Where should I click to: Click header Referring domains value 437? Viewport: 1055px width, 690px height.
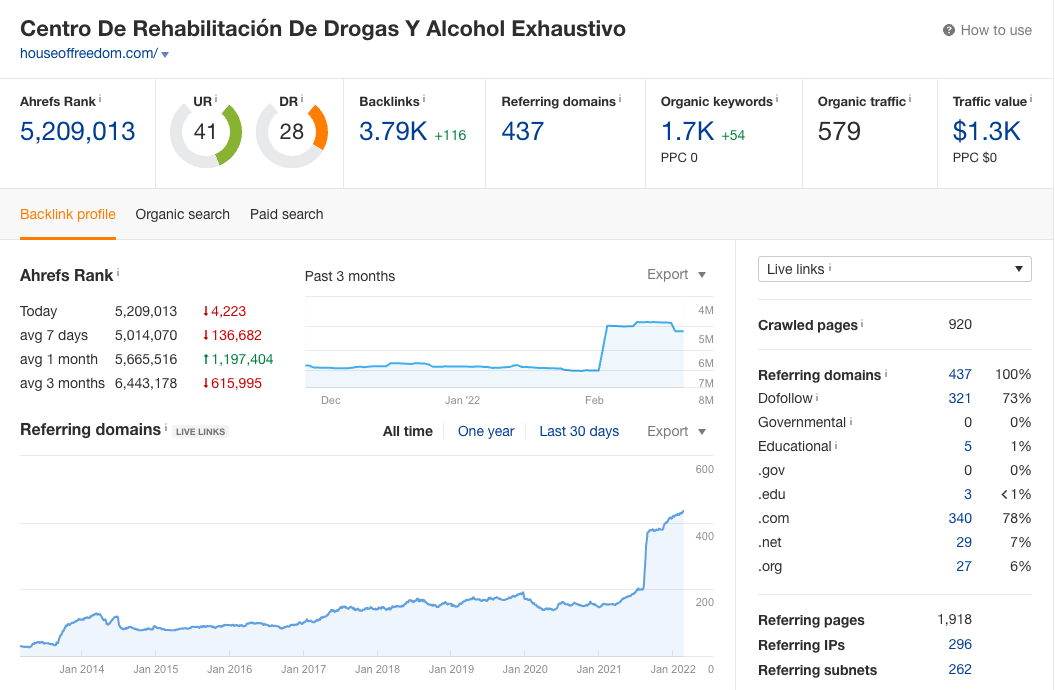(523, 131)
